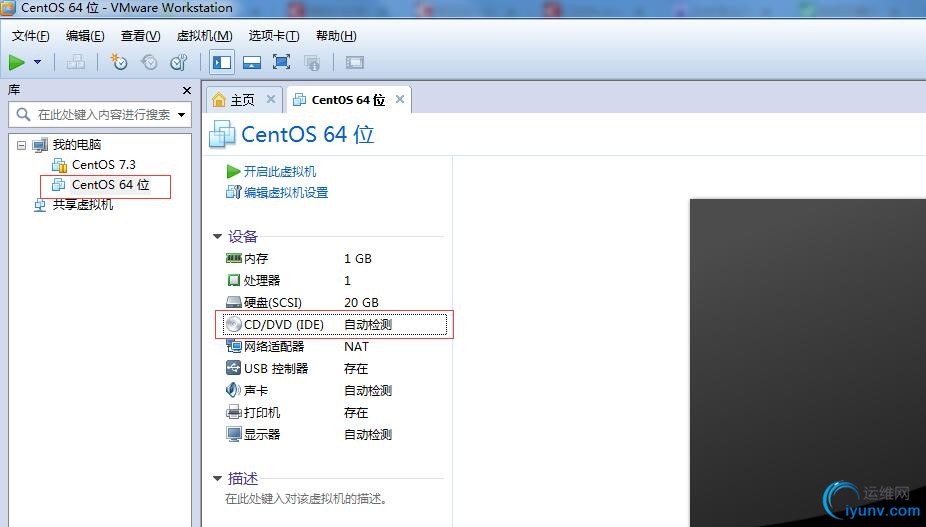Image resolution: width=926 pixels, height=527 pixels.
Task: Select the 内存 device row
Action: [335, 259]
